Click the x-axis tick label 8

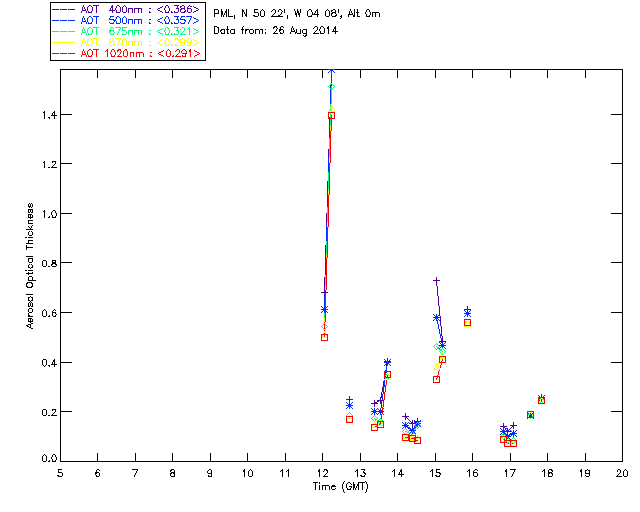(x=173, y=473)
